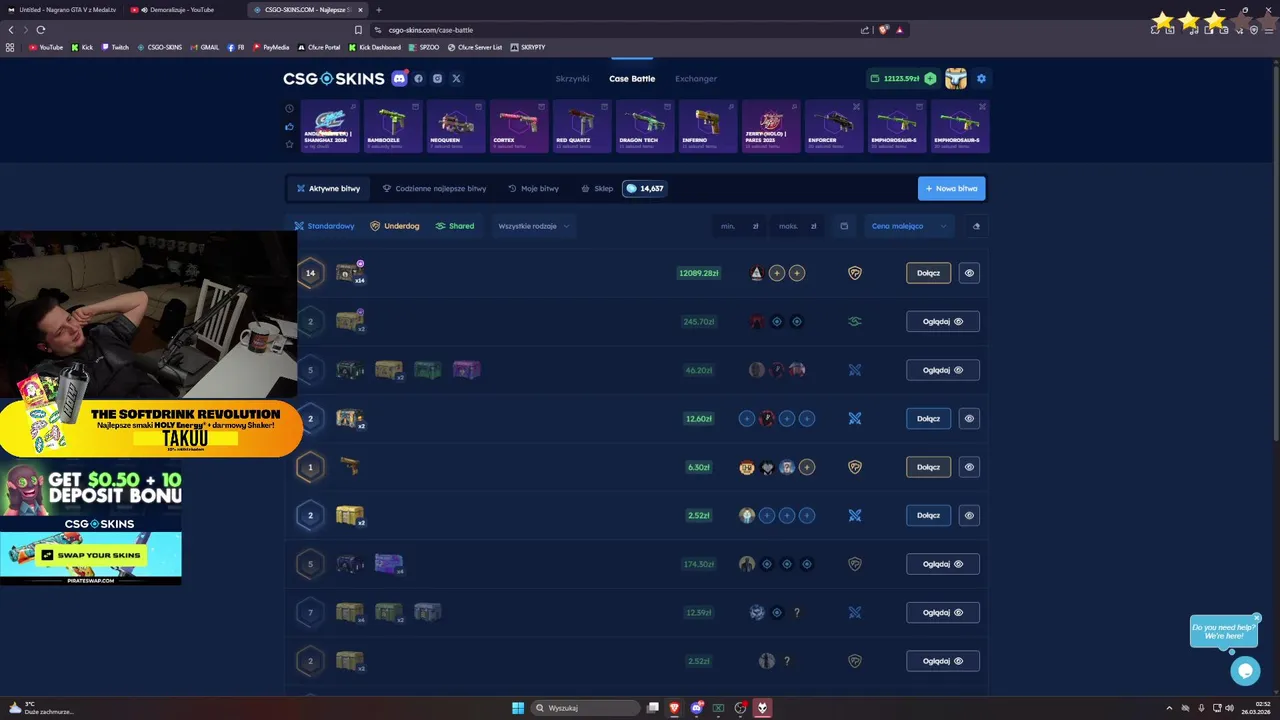Toggle the Shared battle mode filter
Viewport: 1280px width, 720px height.
[x=455, y=226]
